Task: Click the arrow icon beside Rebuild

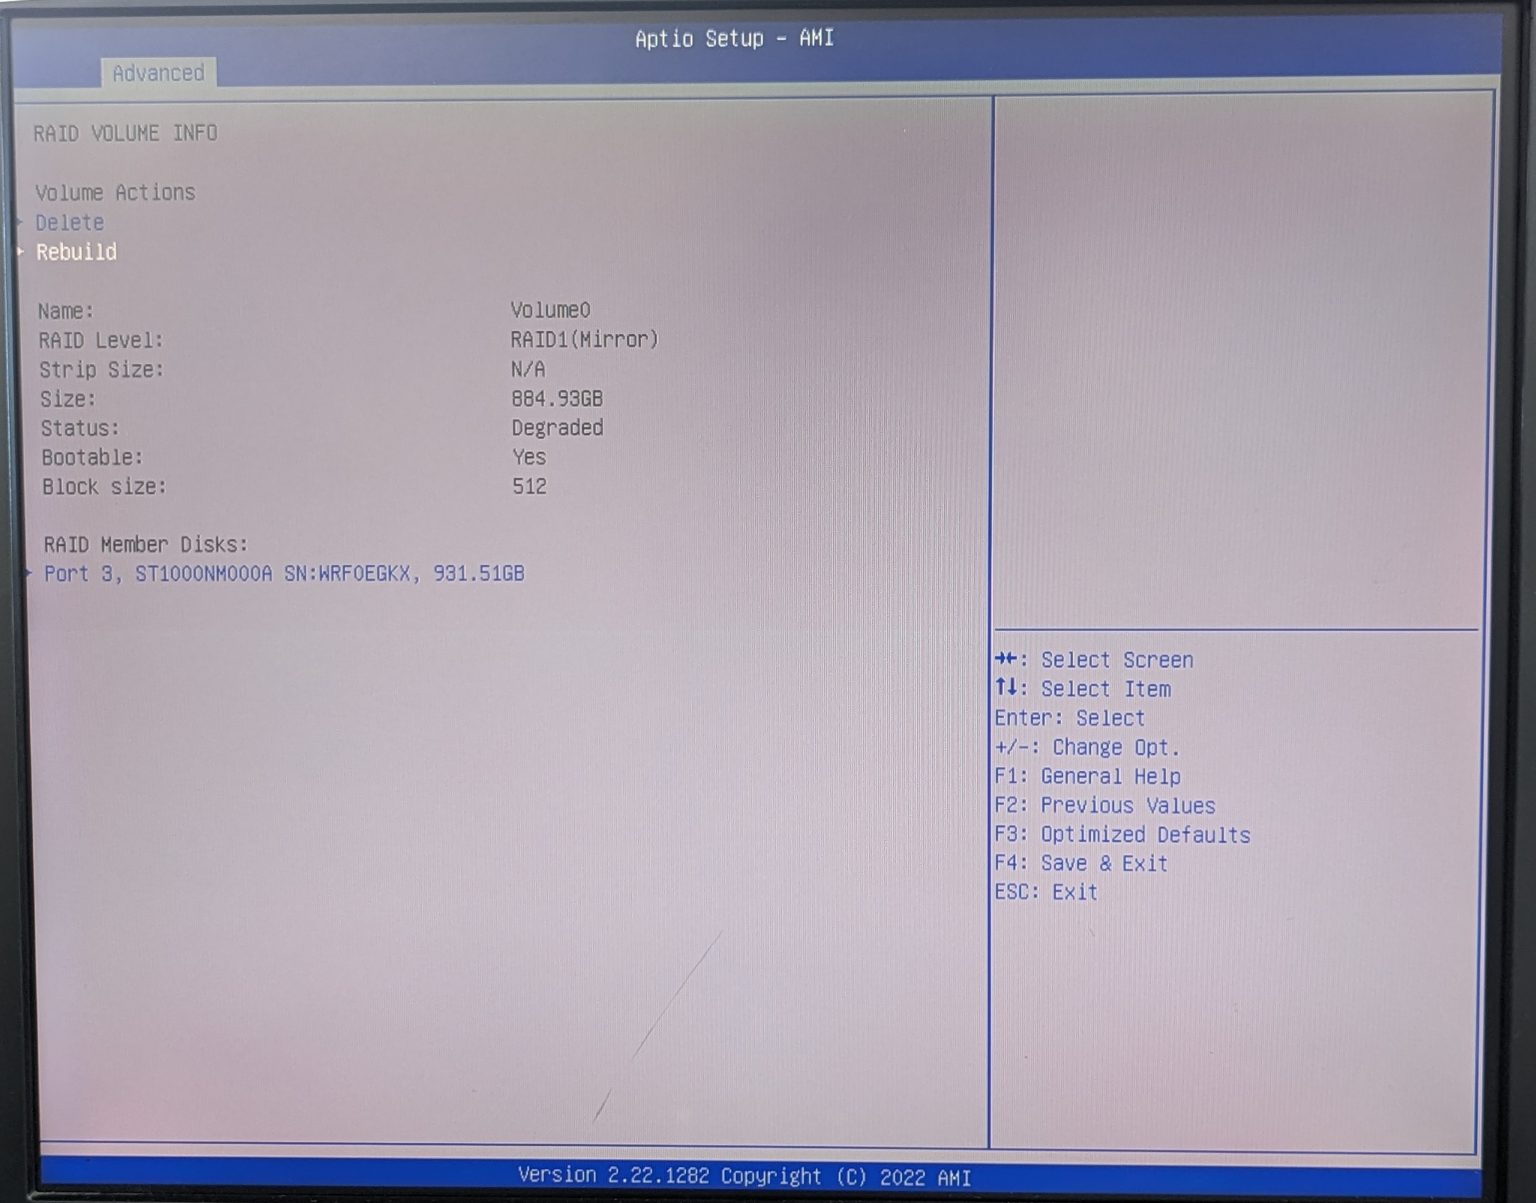Action: [22, 252]
